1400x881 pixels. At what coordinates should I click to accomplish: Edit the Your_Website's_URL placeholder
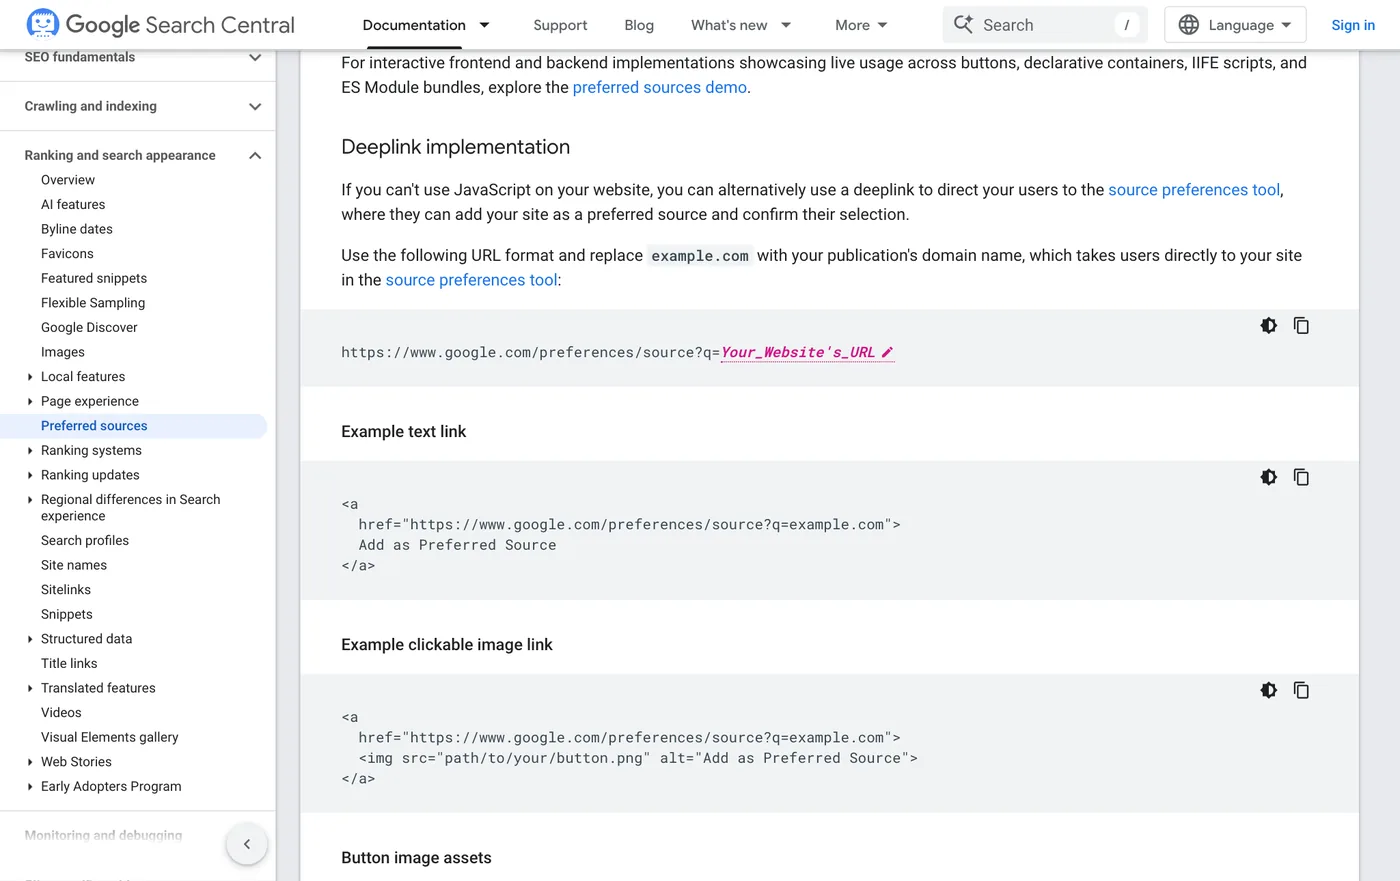807,352
